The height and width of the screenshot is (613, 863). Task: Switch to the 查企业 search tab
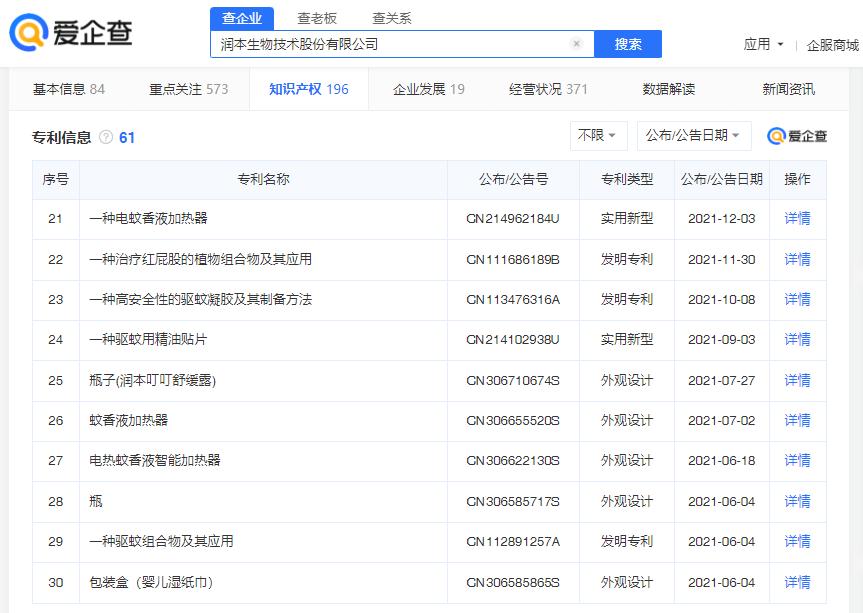(242, 19)
